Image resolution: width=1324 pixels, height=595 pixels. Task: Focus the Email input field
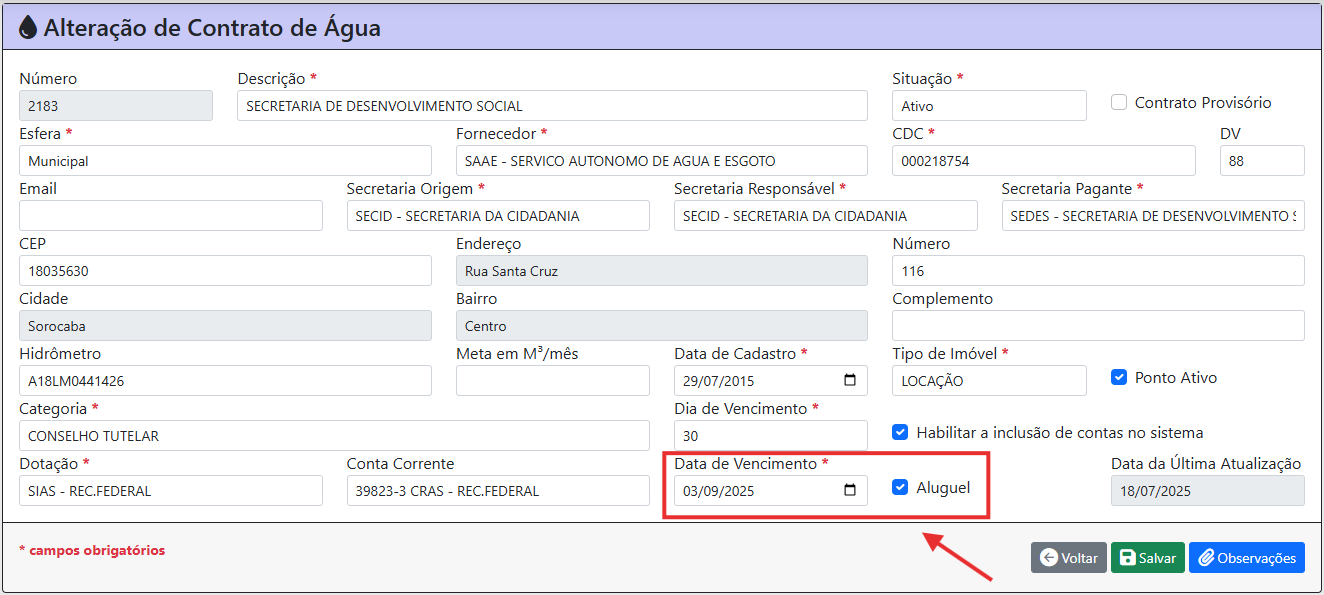click(x=170, y=216)
